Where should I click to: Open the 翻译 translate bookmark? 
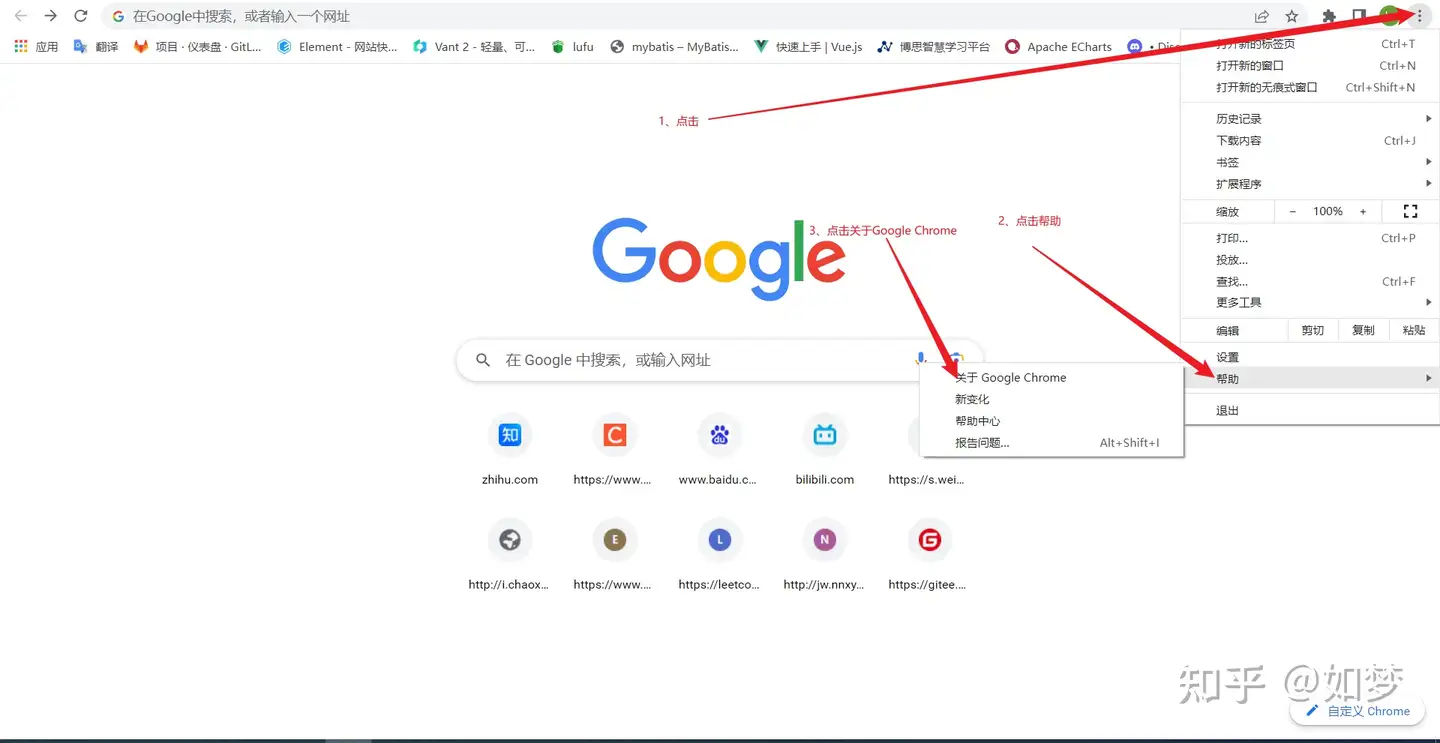pyautogui.click(x=96, y=46)
